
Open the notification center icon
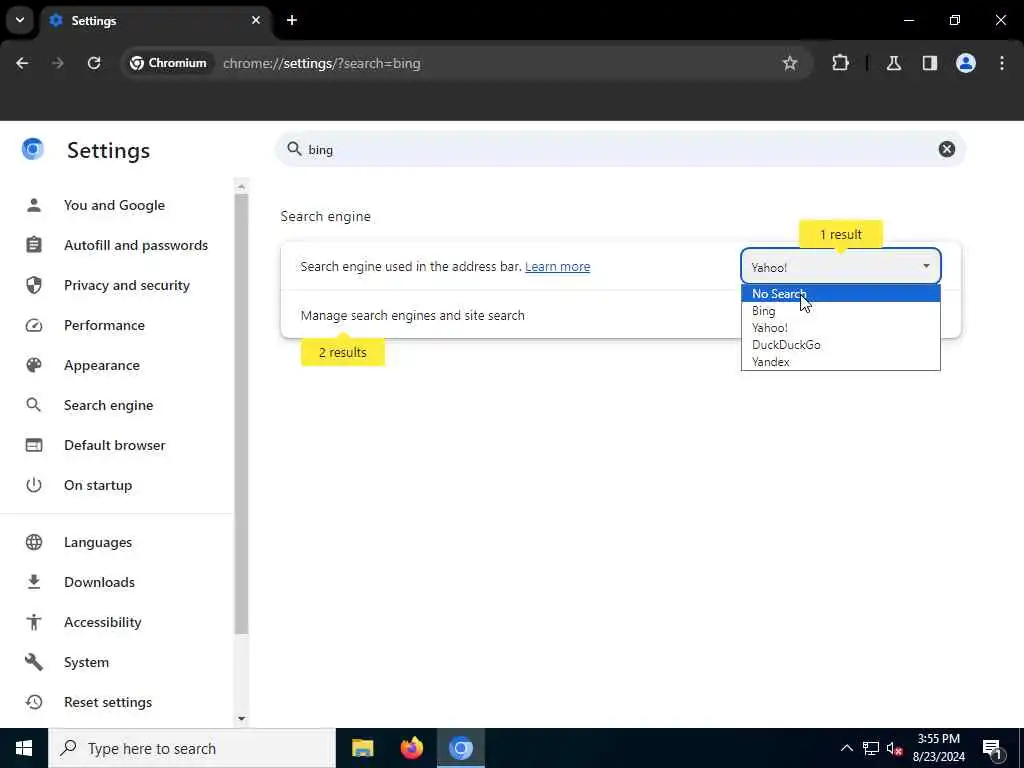point(992,748)
